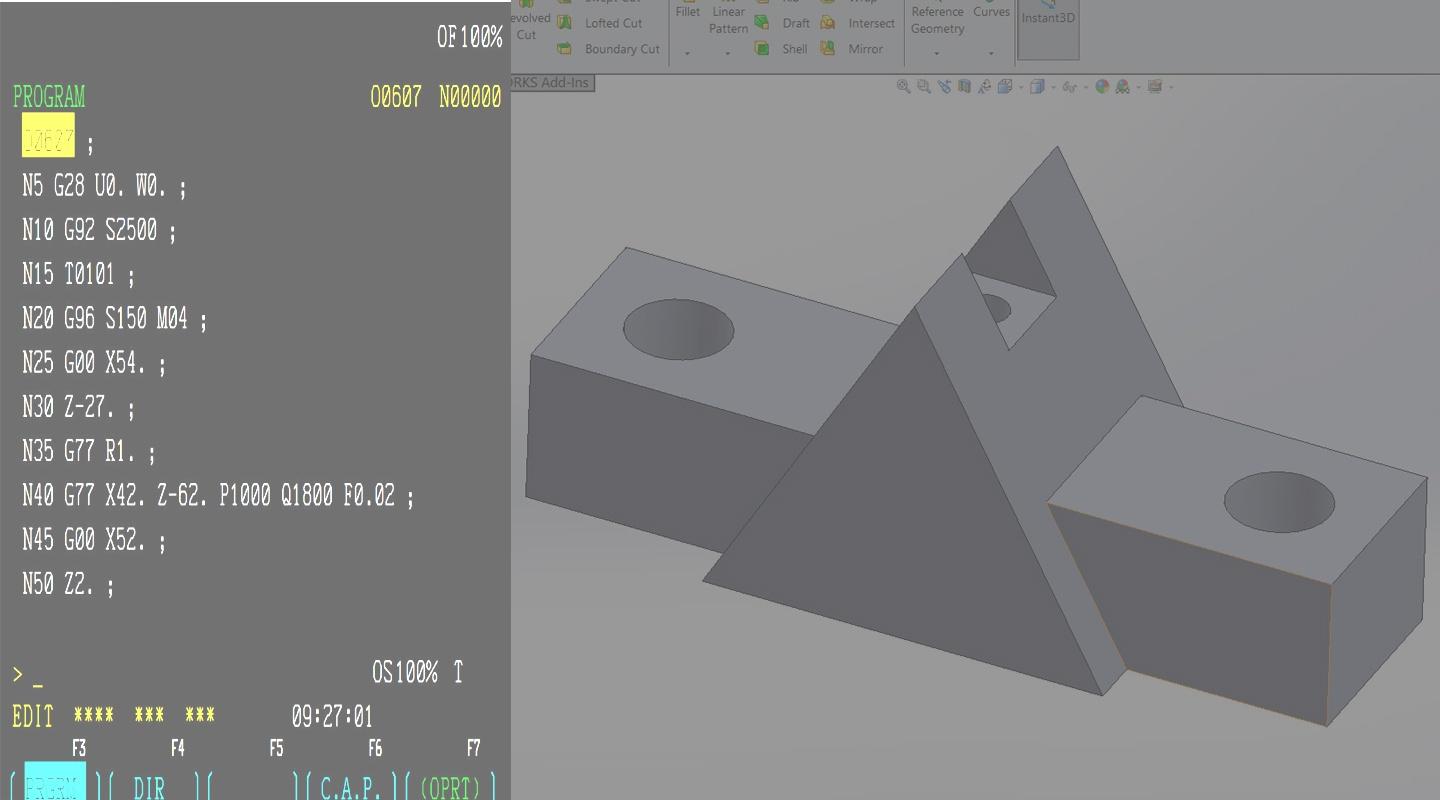Click the Previous View icon

(944, 87)
